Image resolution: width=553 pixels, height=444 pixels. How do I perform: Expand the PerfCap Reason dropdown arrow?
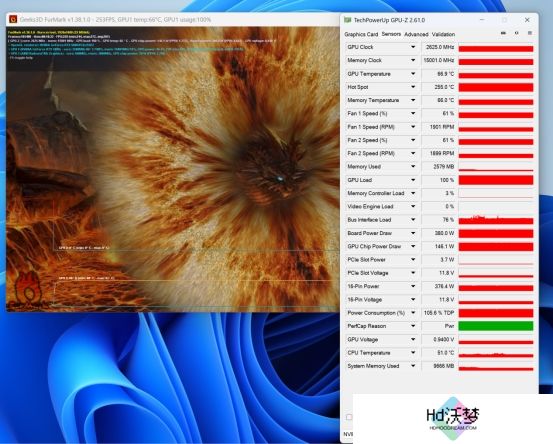(413, 326)
